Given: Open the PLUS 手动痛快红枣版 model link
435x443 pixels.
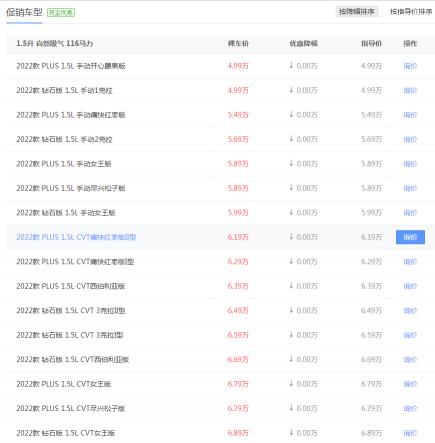Looking at the screenshot, I should [71, 115].
